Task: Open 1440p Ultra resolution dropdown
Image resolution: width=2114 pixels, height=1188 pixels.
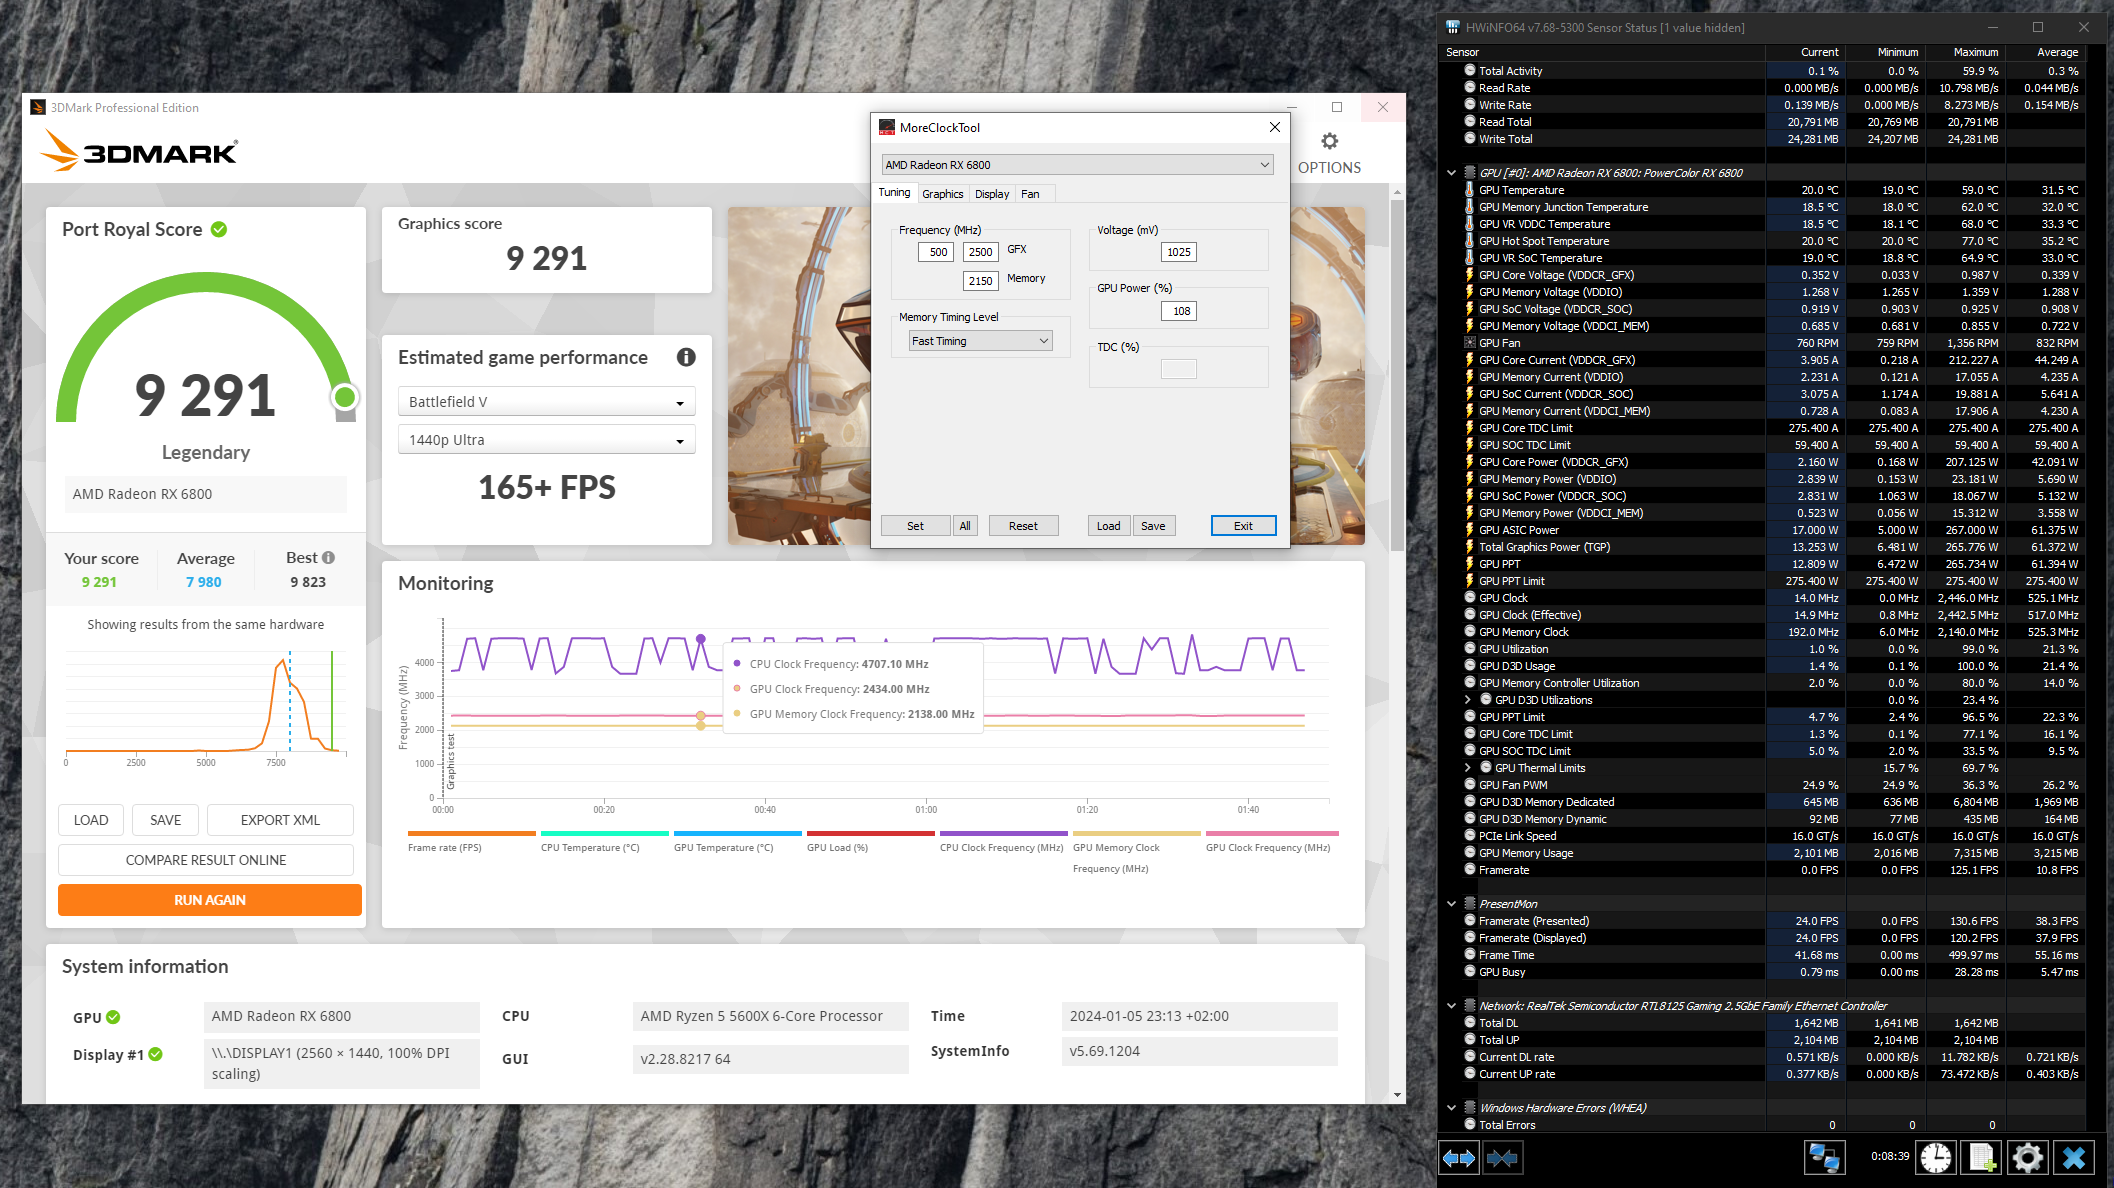Action: pyautogui.click(x=546, y=440)
